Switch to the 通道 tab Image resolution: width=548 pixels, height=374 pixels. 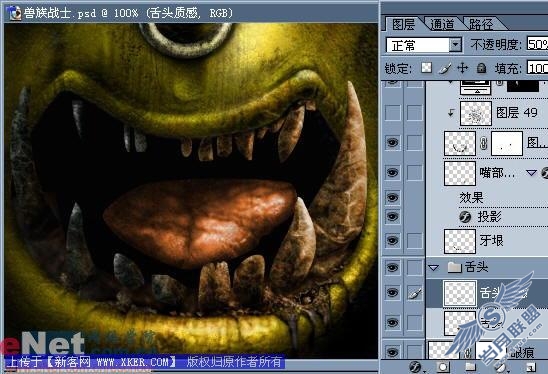(442, 24)
